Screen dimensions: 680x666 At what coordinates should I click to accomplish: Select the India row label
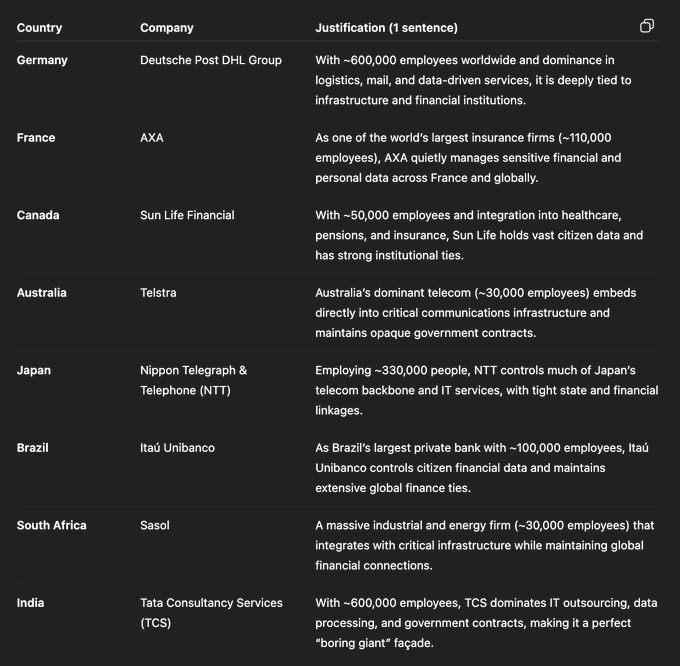click(x=30, y=603)
